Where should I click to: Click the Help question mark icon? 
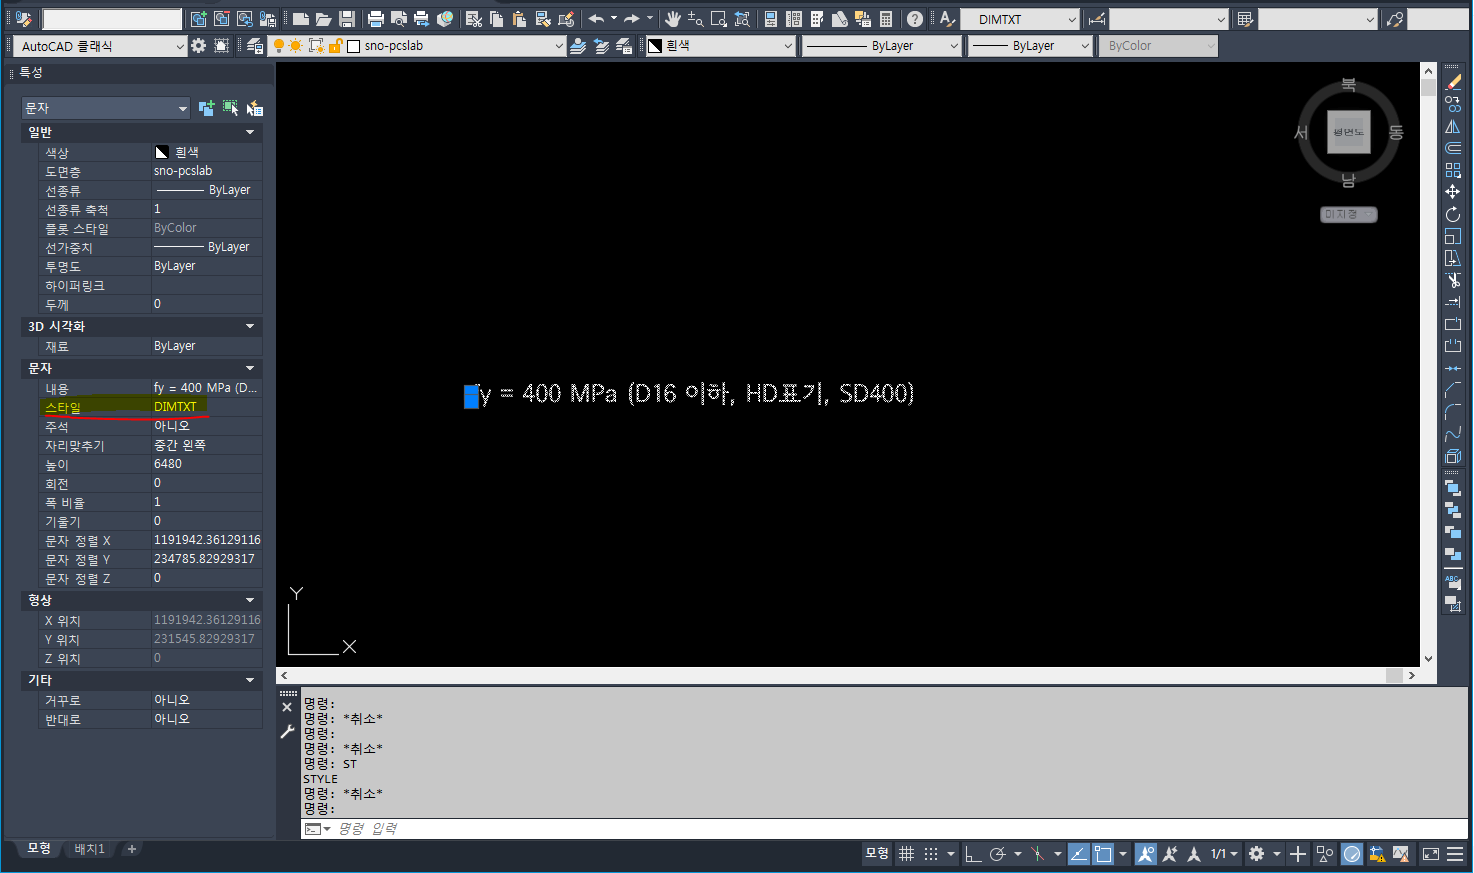coord(915,19)
